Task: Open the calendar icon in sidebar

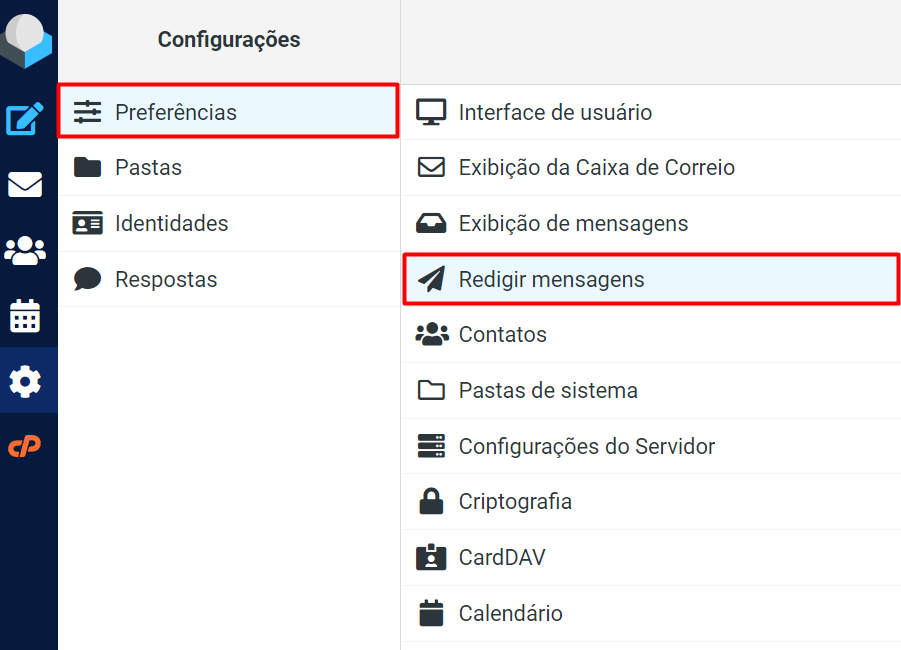Action: pos(26,316)
